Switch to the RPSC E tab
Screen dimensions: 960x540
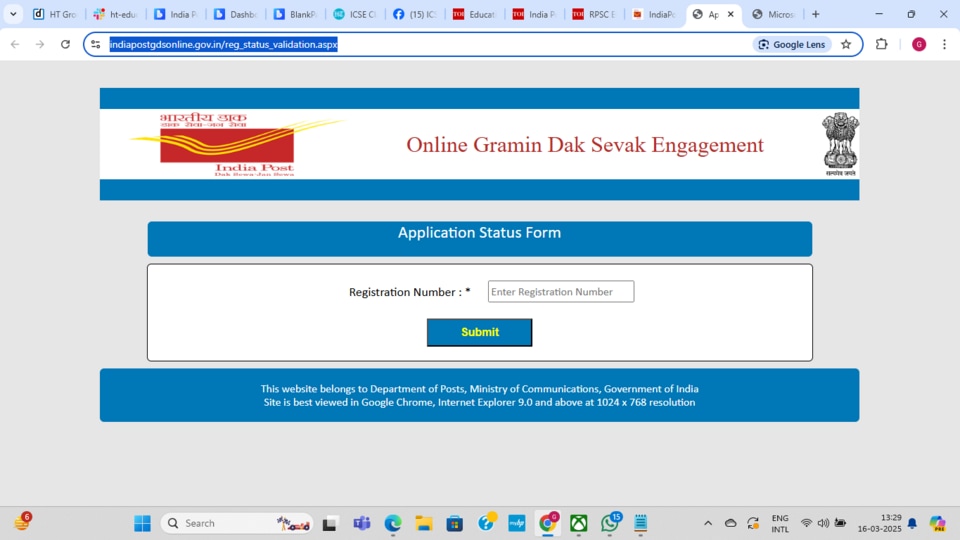(x=594, y=14)
